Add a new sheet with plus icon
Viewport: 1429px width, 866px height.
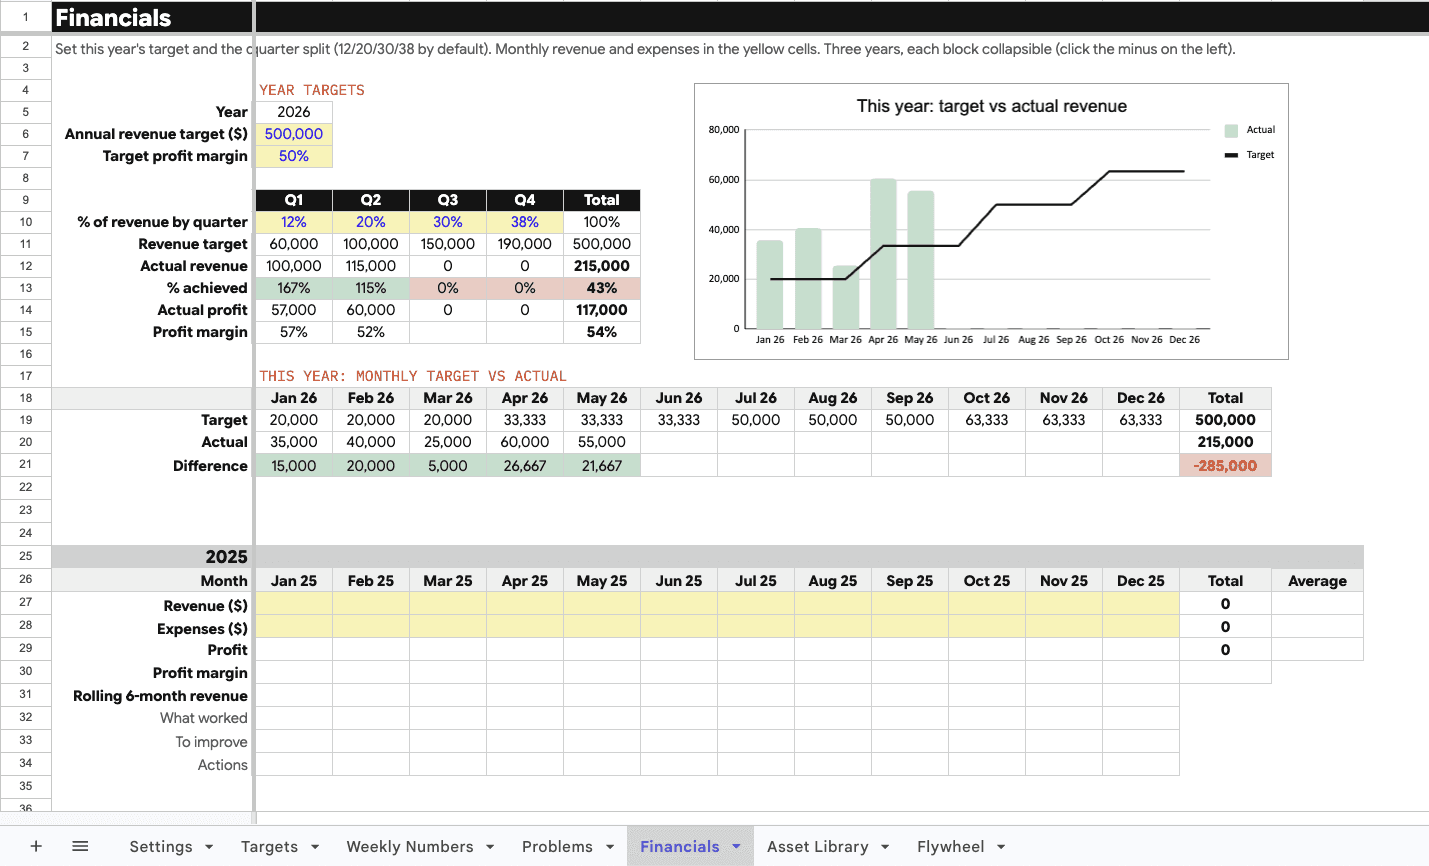tap(36, 846)
